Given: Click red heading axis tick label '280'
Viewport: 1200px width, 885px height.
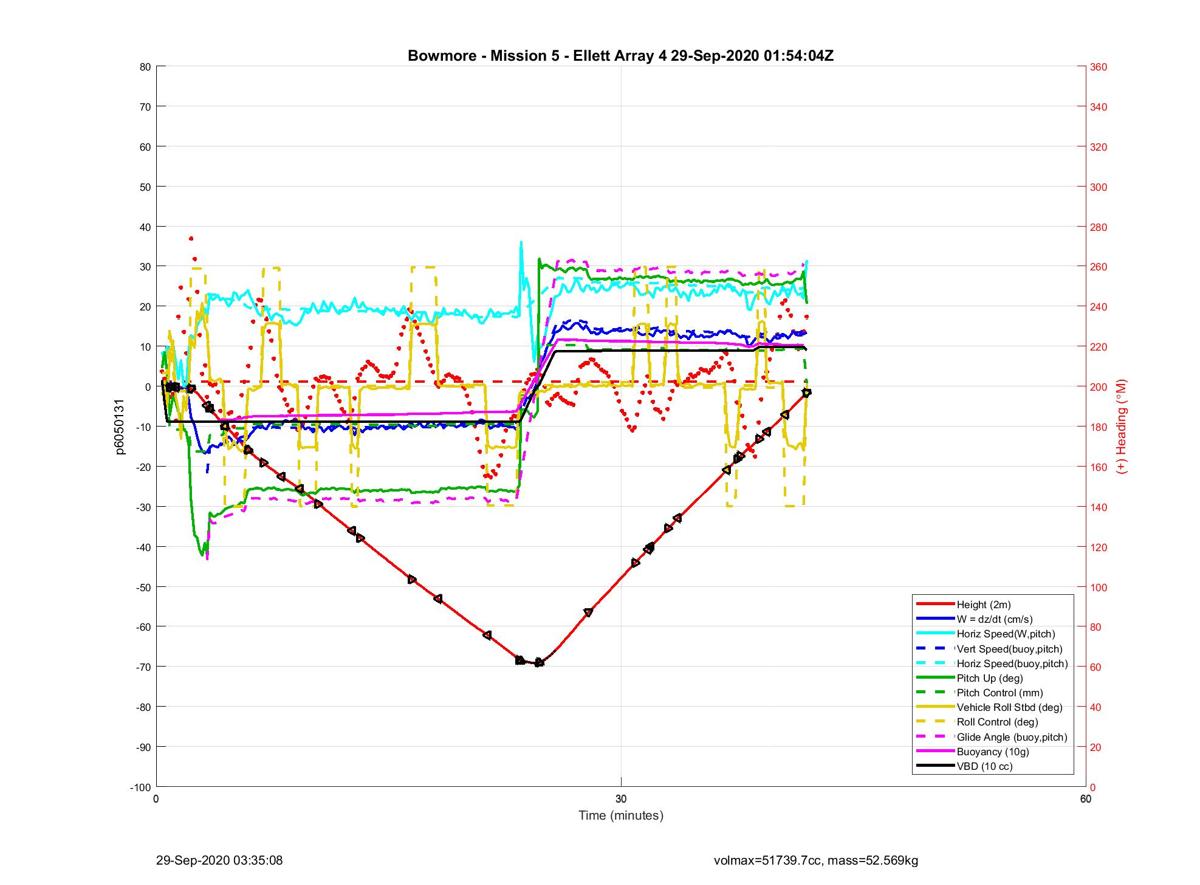Looking at the screenshot, I should pos(1099,227).
